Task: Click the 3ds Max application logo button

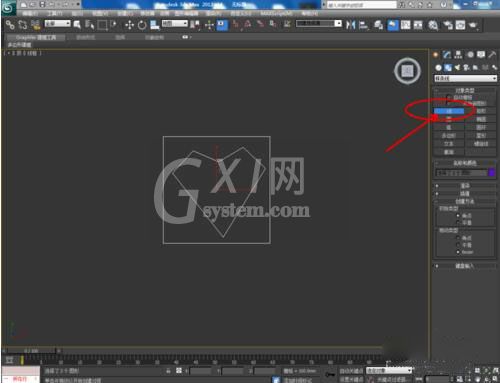Action: 9,8
